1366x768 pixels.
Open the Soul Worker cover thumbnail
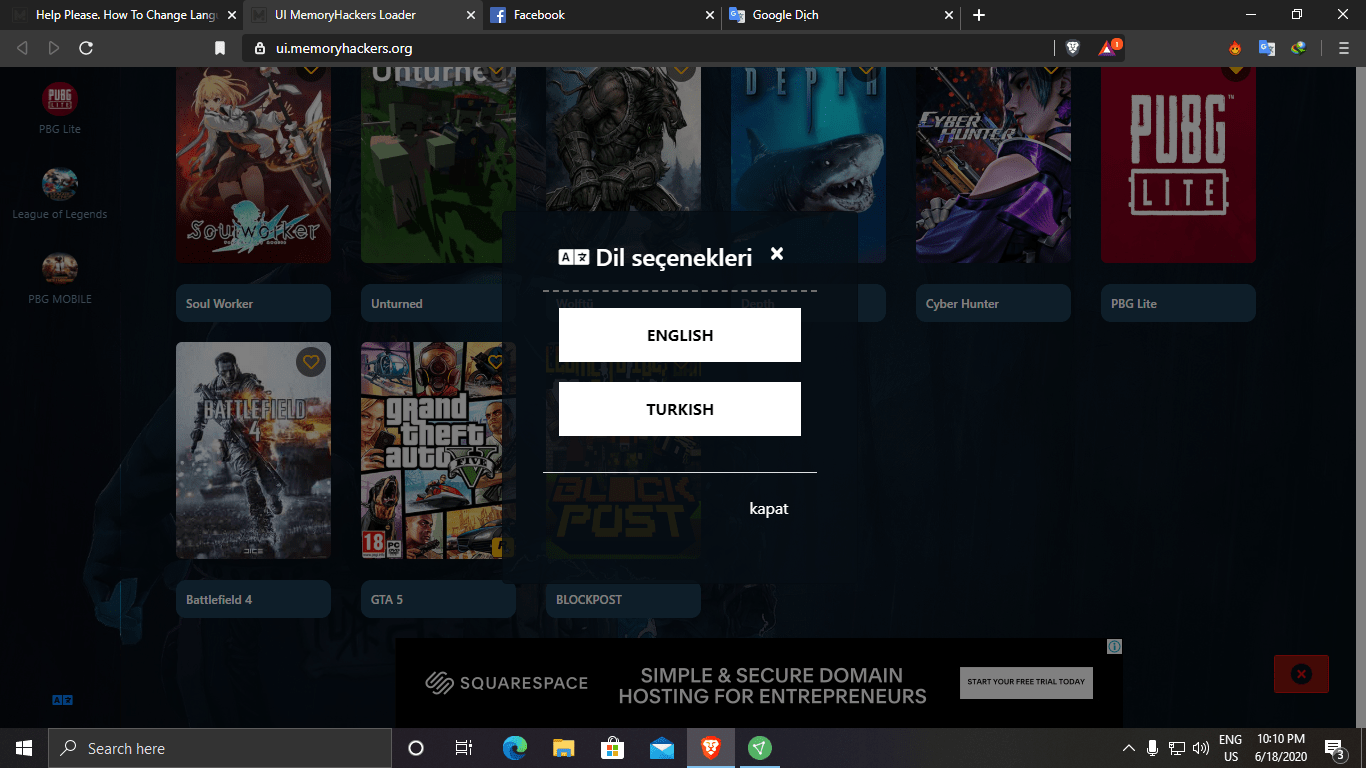253,165
